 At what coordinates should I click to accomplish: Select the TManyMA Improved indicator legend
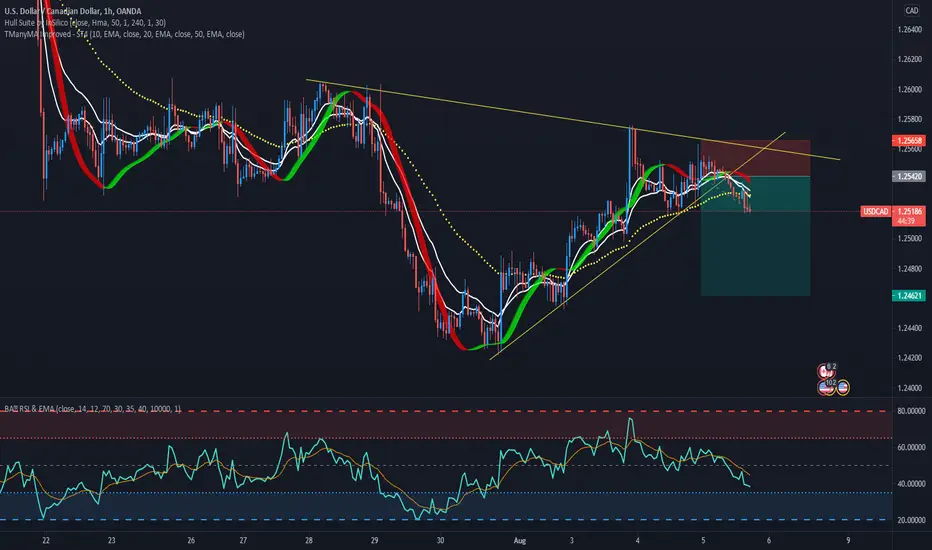tap(124, 34)
